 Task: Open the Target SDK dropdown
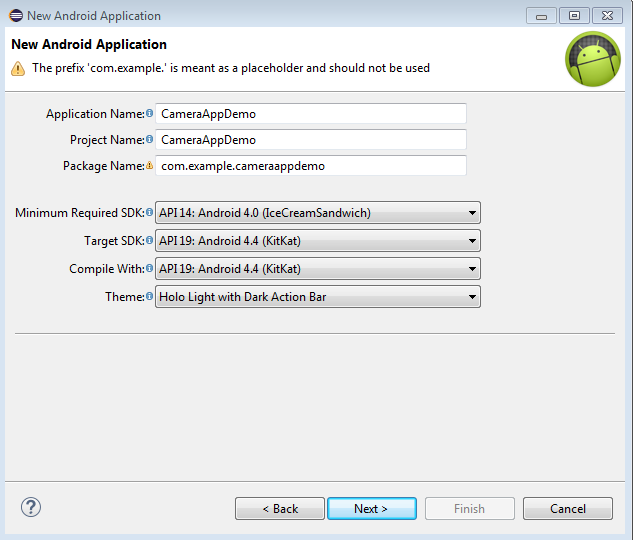[x=318, y=241]
